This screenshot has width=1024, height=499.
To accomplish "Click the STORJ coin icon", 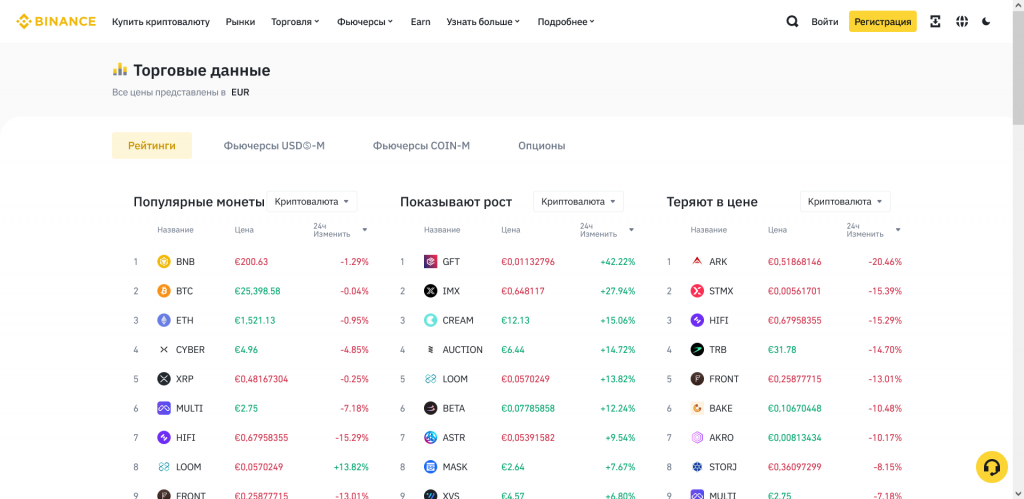I will click(697, 467).
